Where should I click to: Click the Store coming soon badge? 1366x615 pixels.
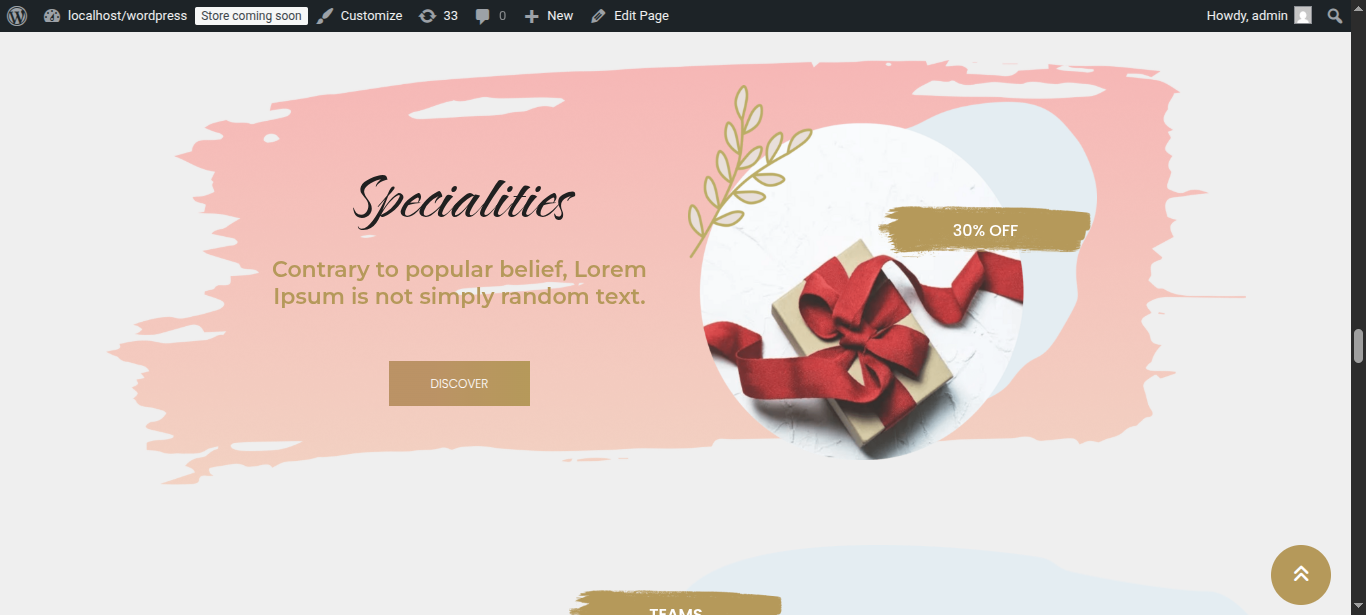(x=251, y=16)
